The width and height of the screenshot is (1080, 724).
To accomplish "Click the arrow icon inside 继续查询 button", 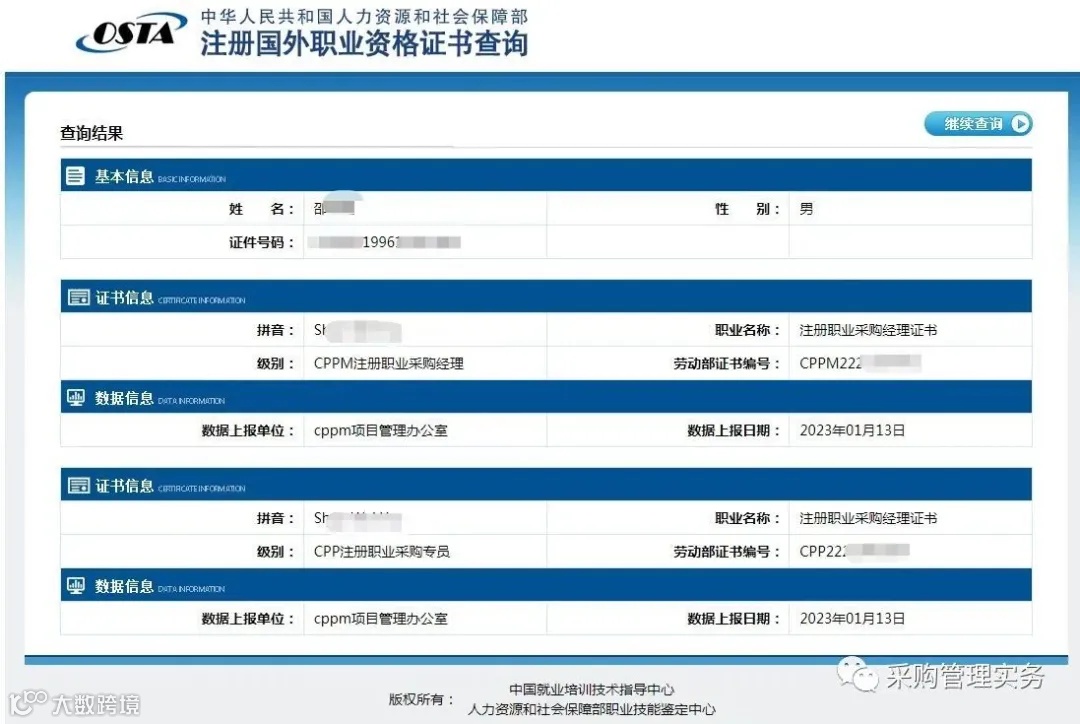I will point(1019,124).
